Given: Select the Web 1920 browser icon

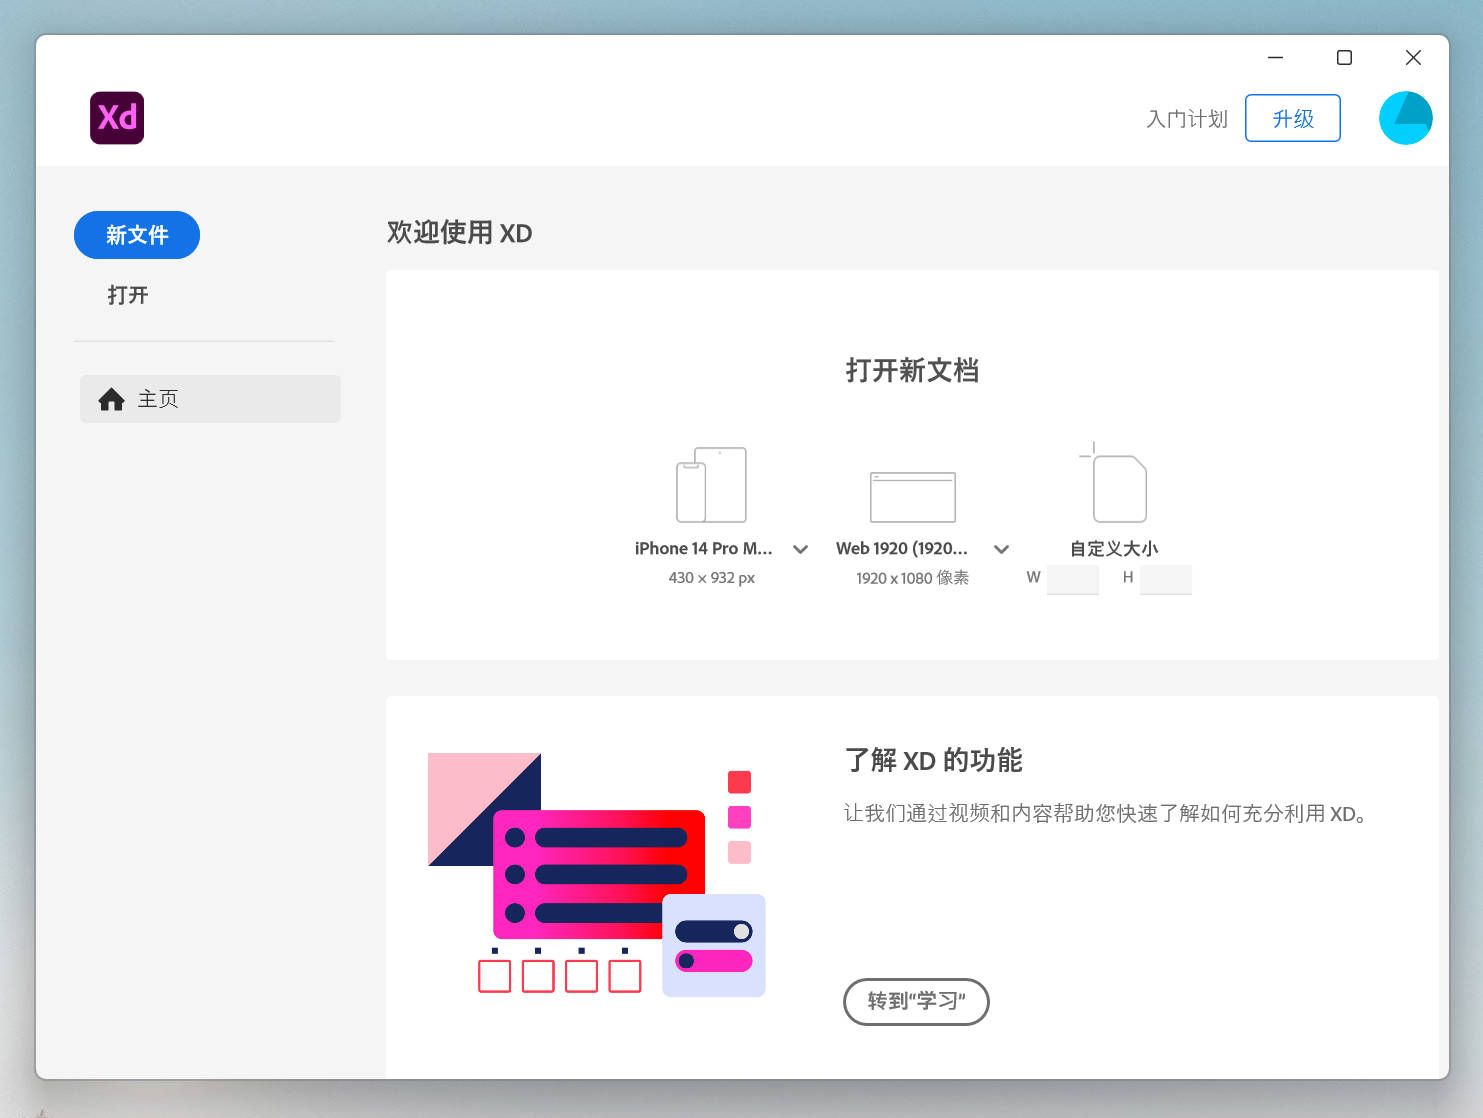Looking at the screenshot, I should click(x=912, y=497).
